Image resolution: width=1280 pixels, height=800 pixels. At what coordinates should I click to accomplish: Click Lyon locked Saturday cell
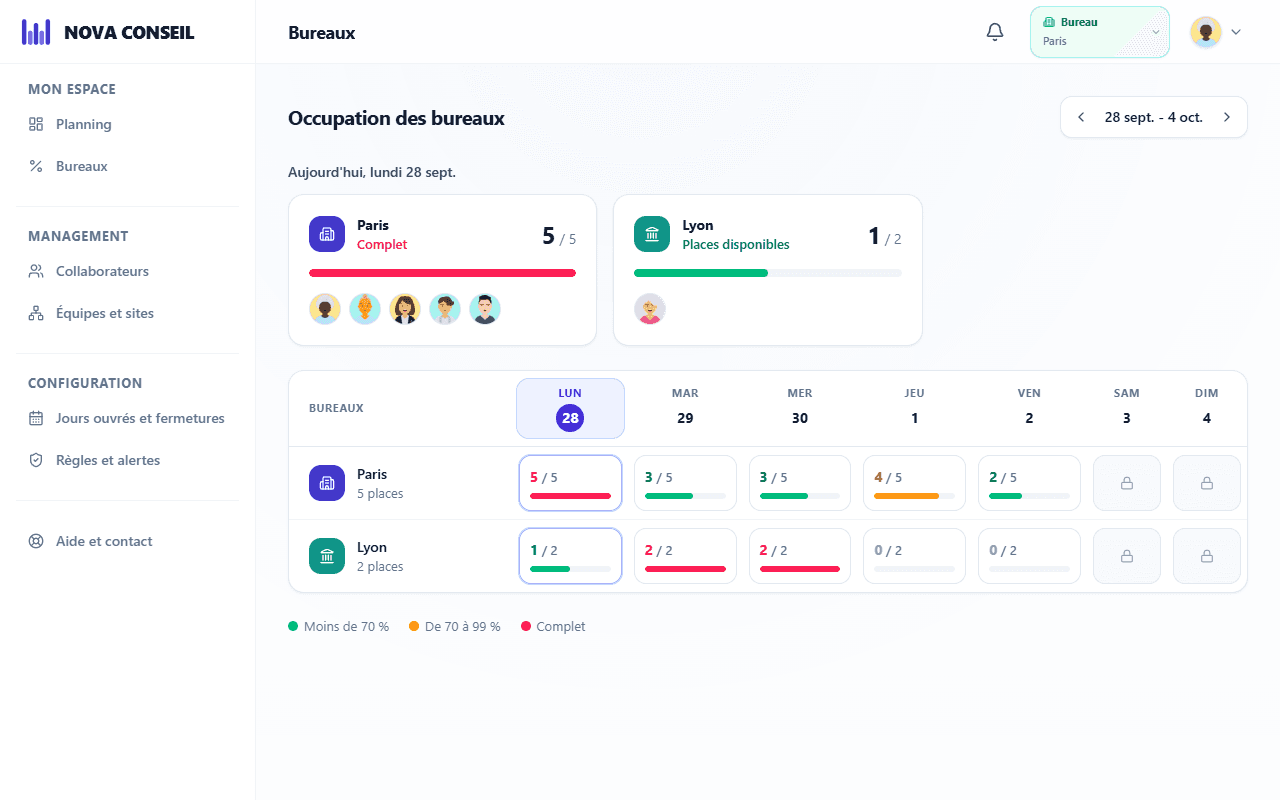(1127, 556)
